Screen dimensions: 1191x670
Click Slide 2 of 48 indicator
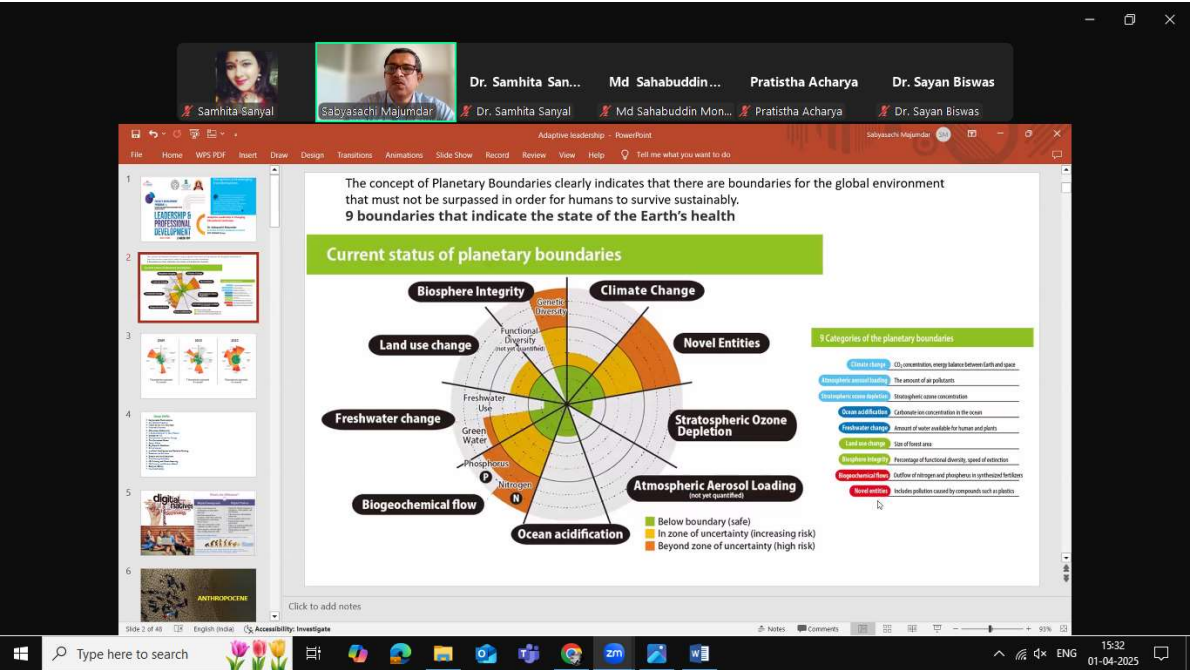point(144,629)
